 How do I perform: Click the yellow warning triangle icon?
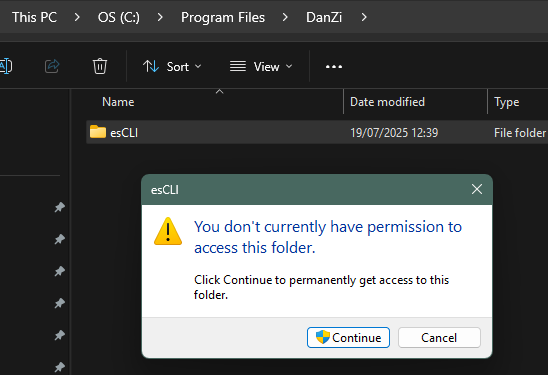(x=168, y=231)
